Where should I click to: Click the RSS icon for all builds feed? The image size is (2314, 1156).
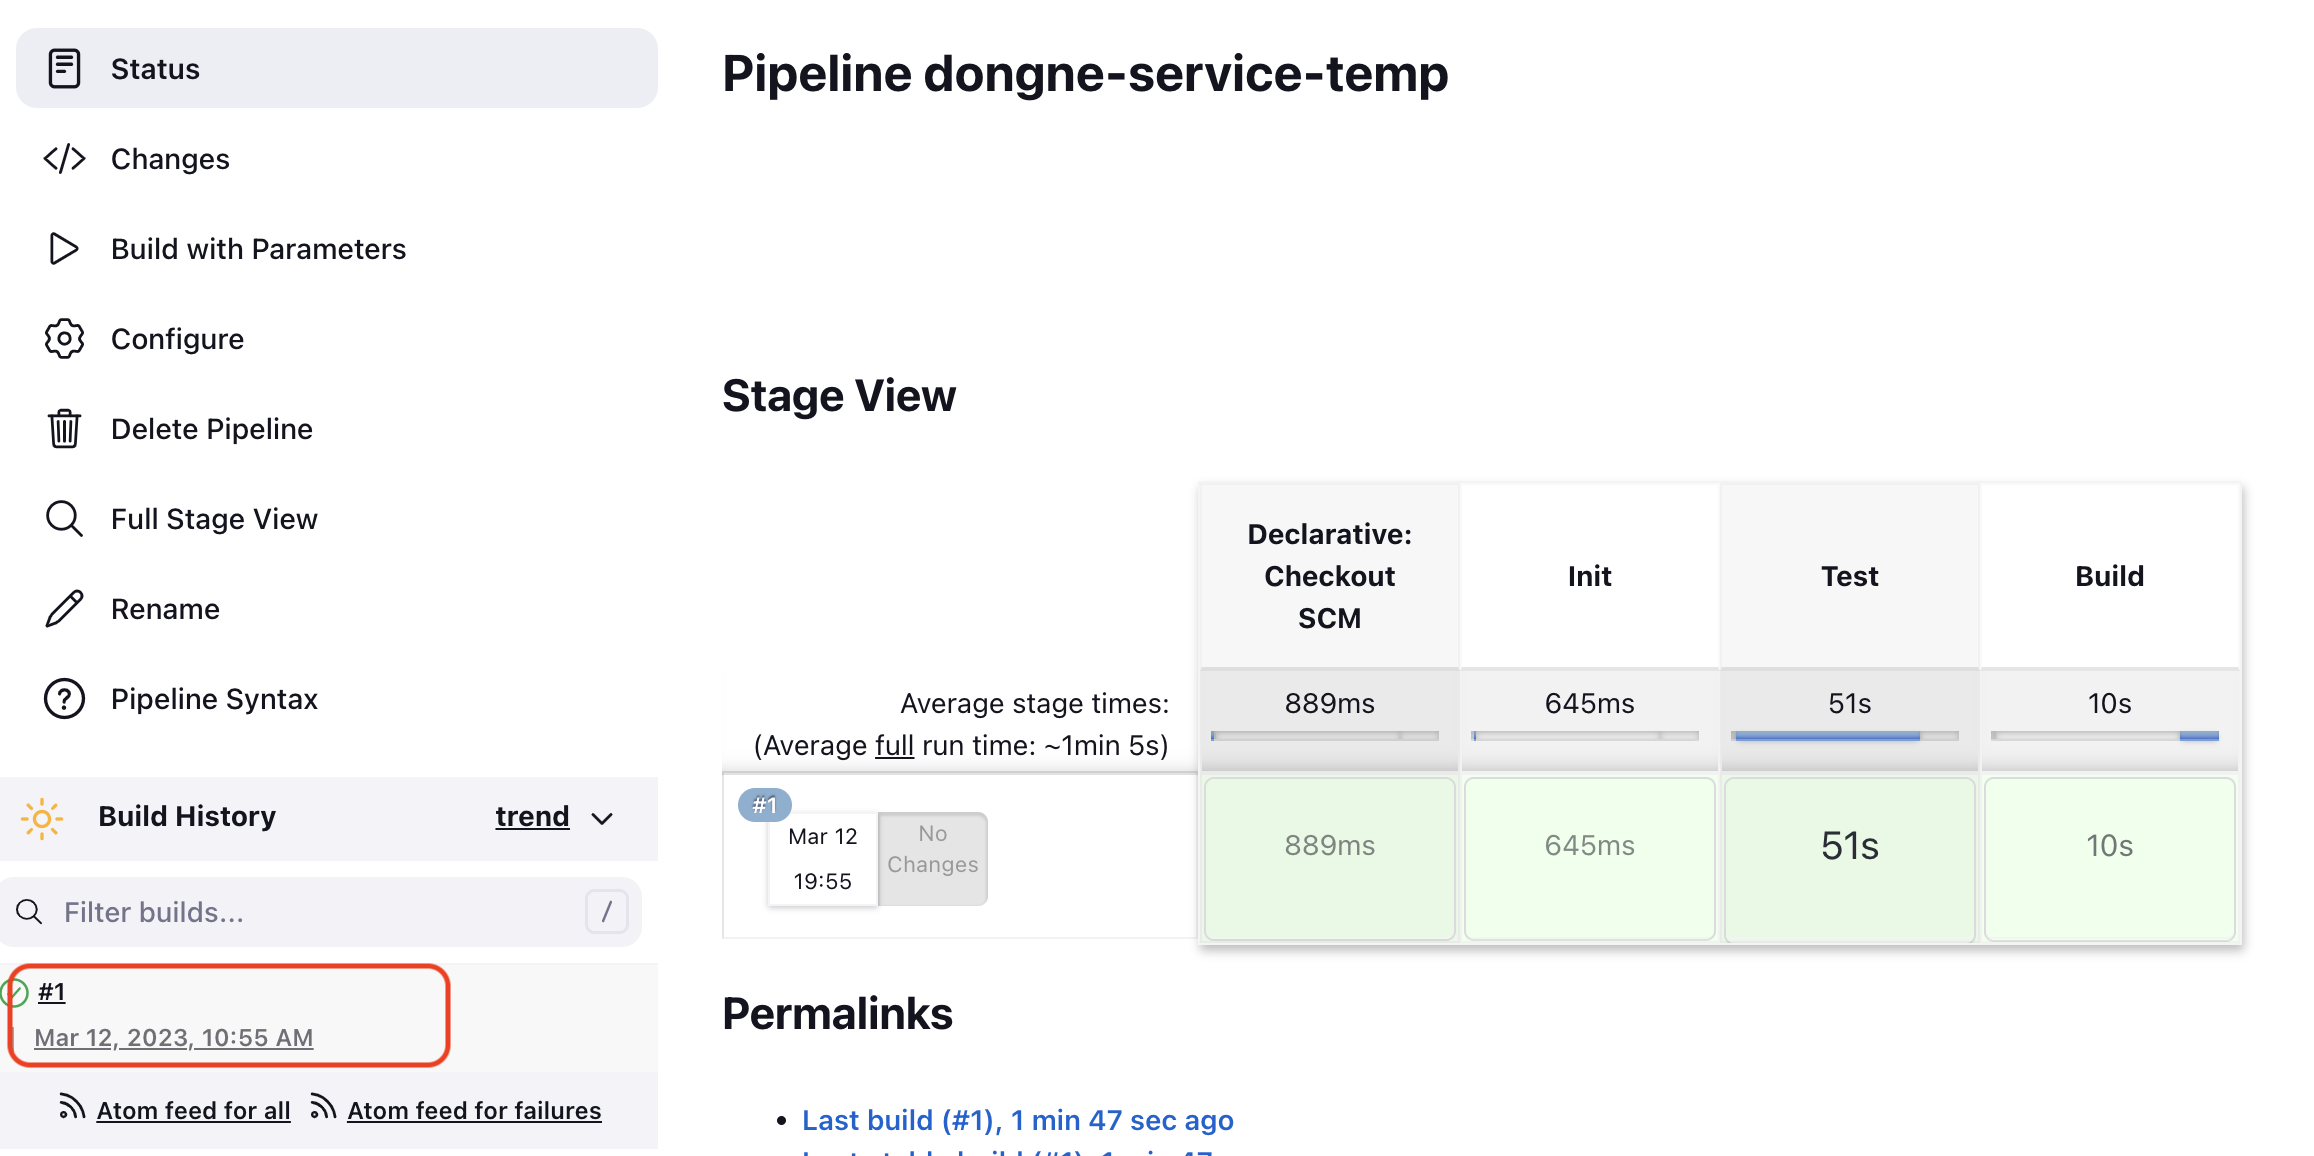tap(71, 1107)
